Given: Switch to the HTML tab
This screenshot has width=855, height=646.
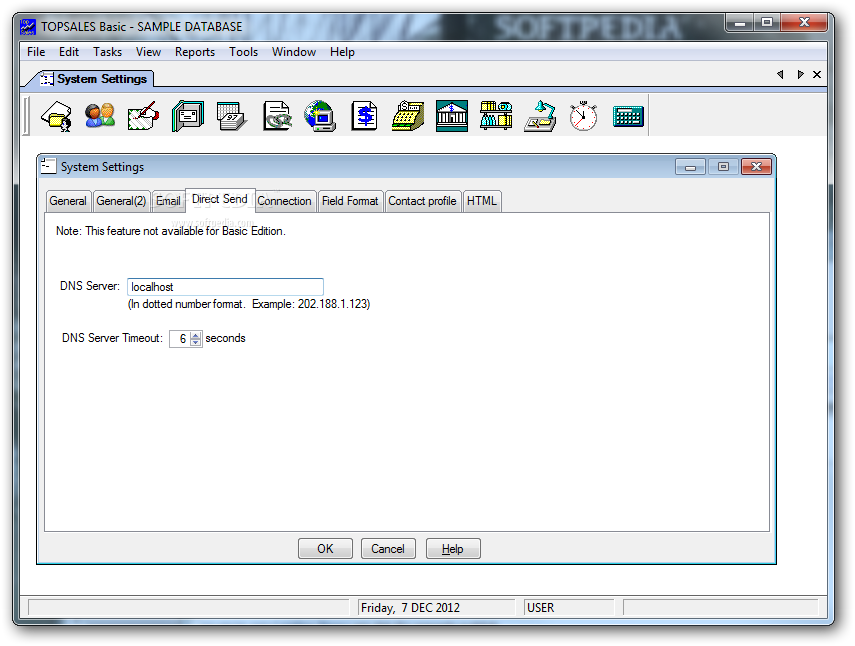Looking at the screenshot, I should pyautogui.click(x=482, y=201).
